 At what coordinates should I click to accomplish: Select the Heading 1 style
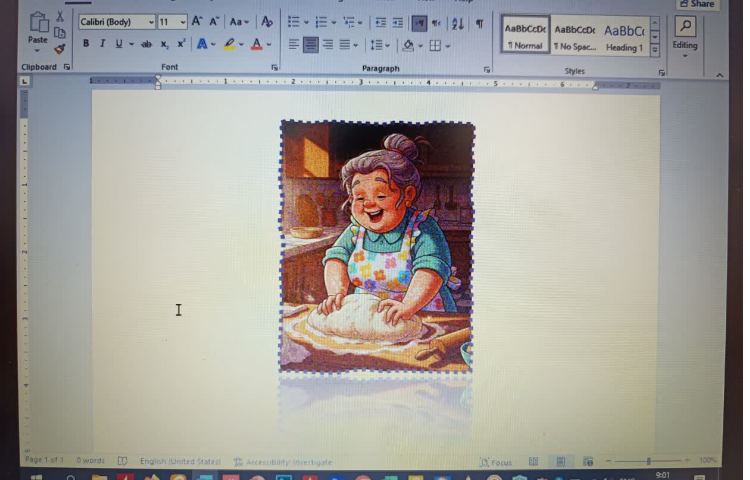(x=623, y=35)
